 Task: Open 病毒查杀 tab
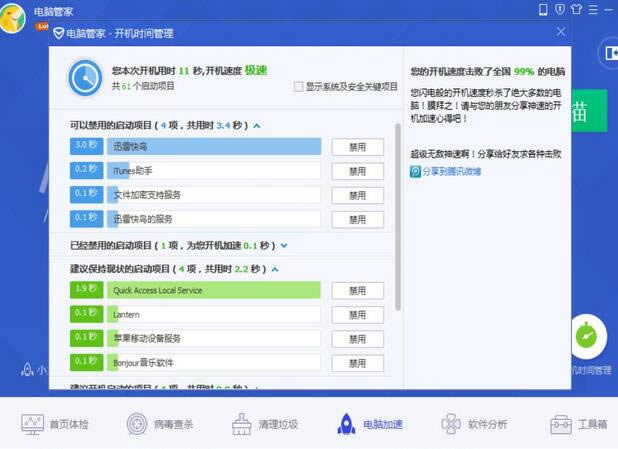pos(160,425)
